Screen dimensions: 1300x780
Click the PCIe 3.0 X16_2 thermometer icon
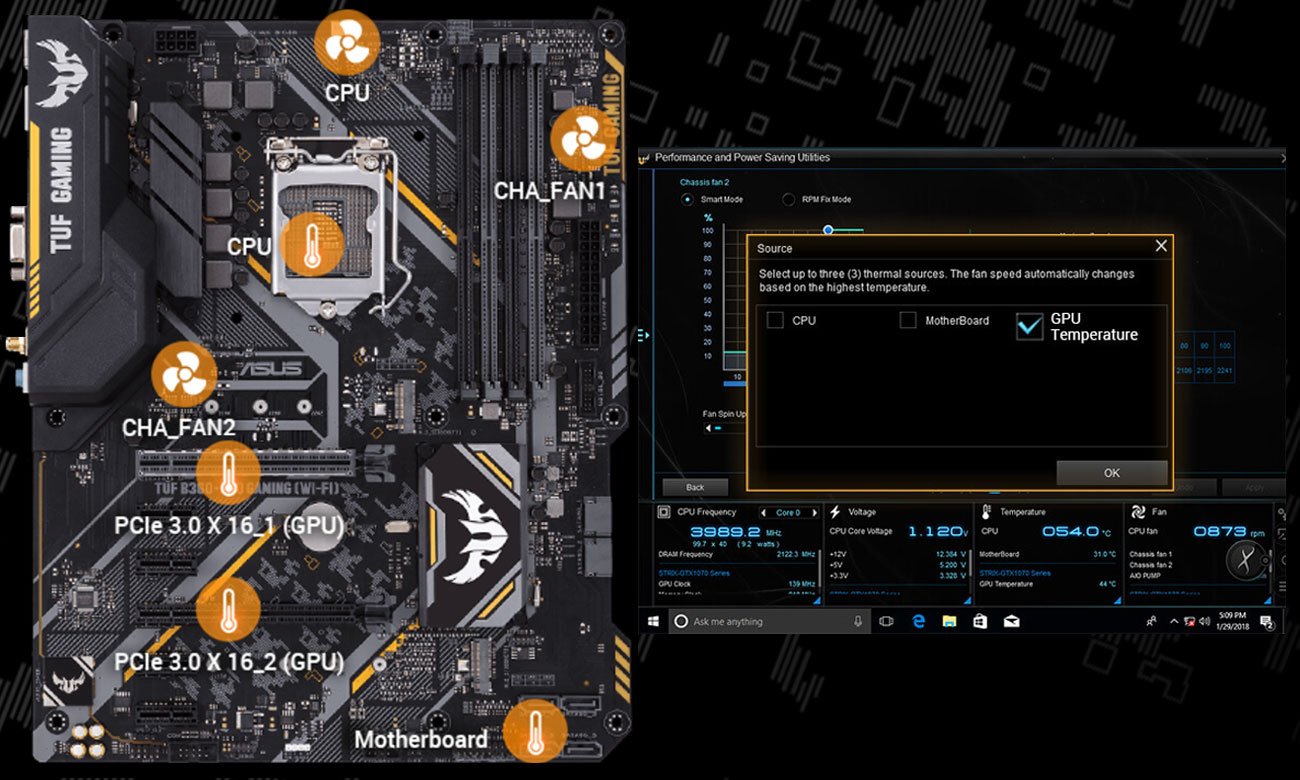point(229,608)
